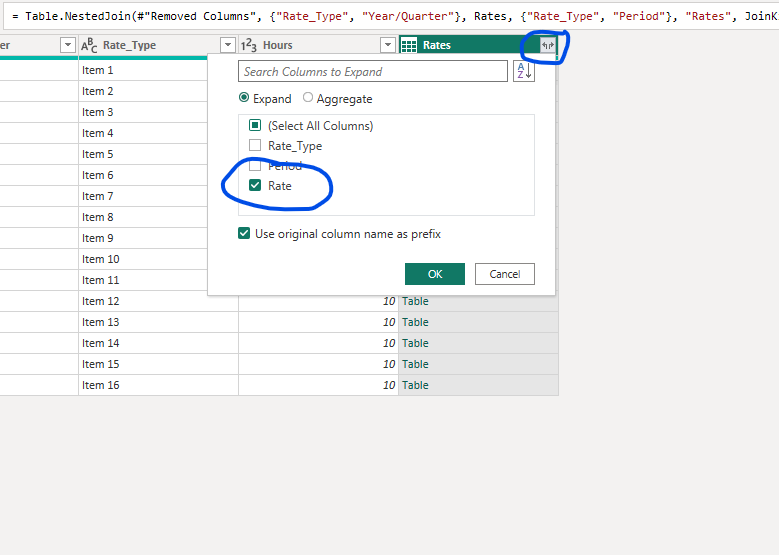
Task: Click the Hours value 10 in the Item 14 row
Action: coord(389,343)
